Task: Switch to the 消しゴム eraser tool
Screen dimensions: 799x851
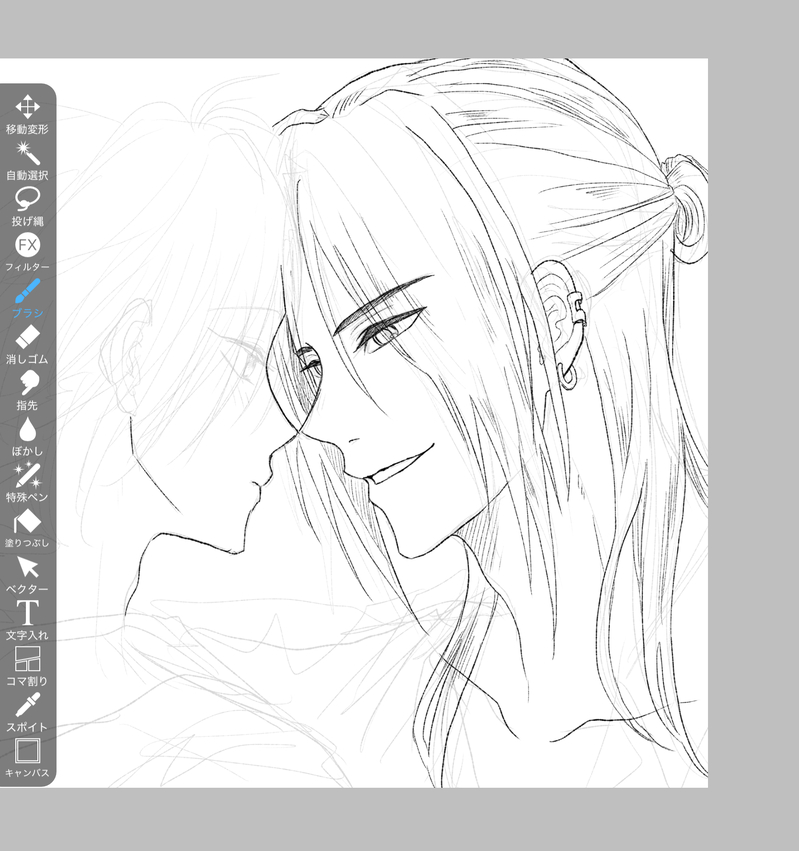Action: (x=27, y=345)
